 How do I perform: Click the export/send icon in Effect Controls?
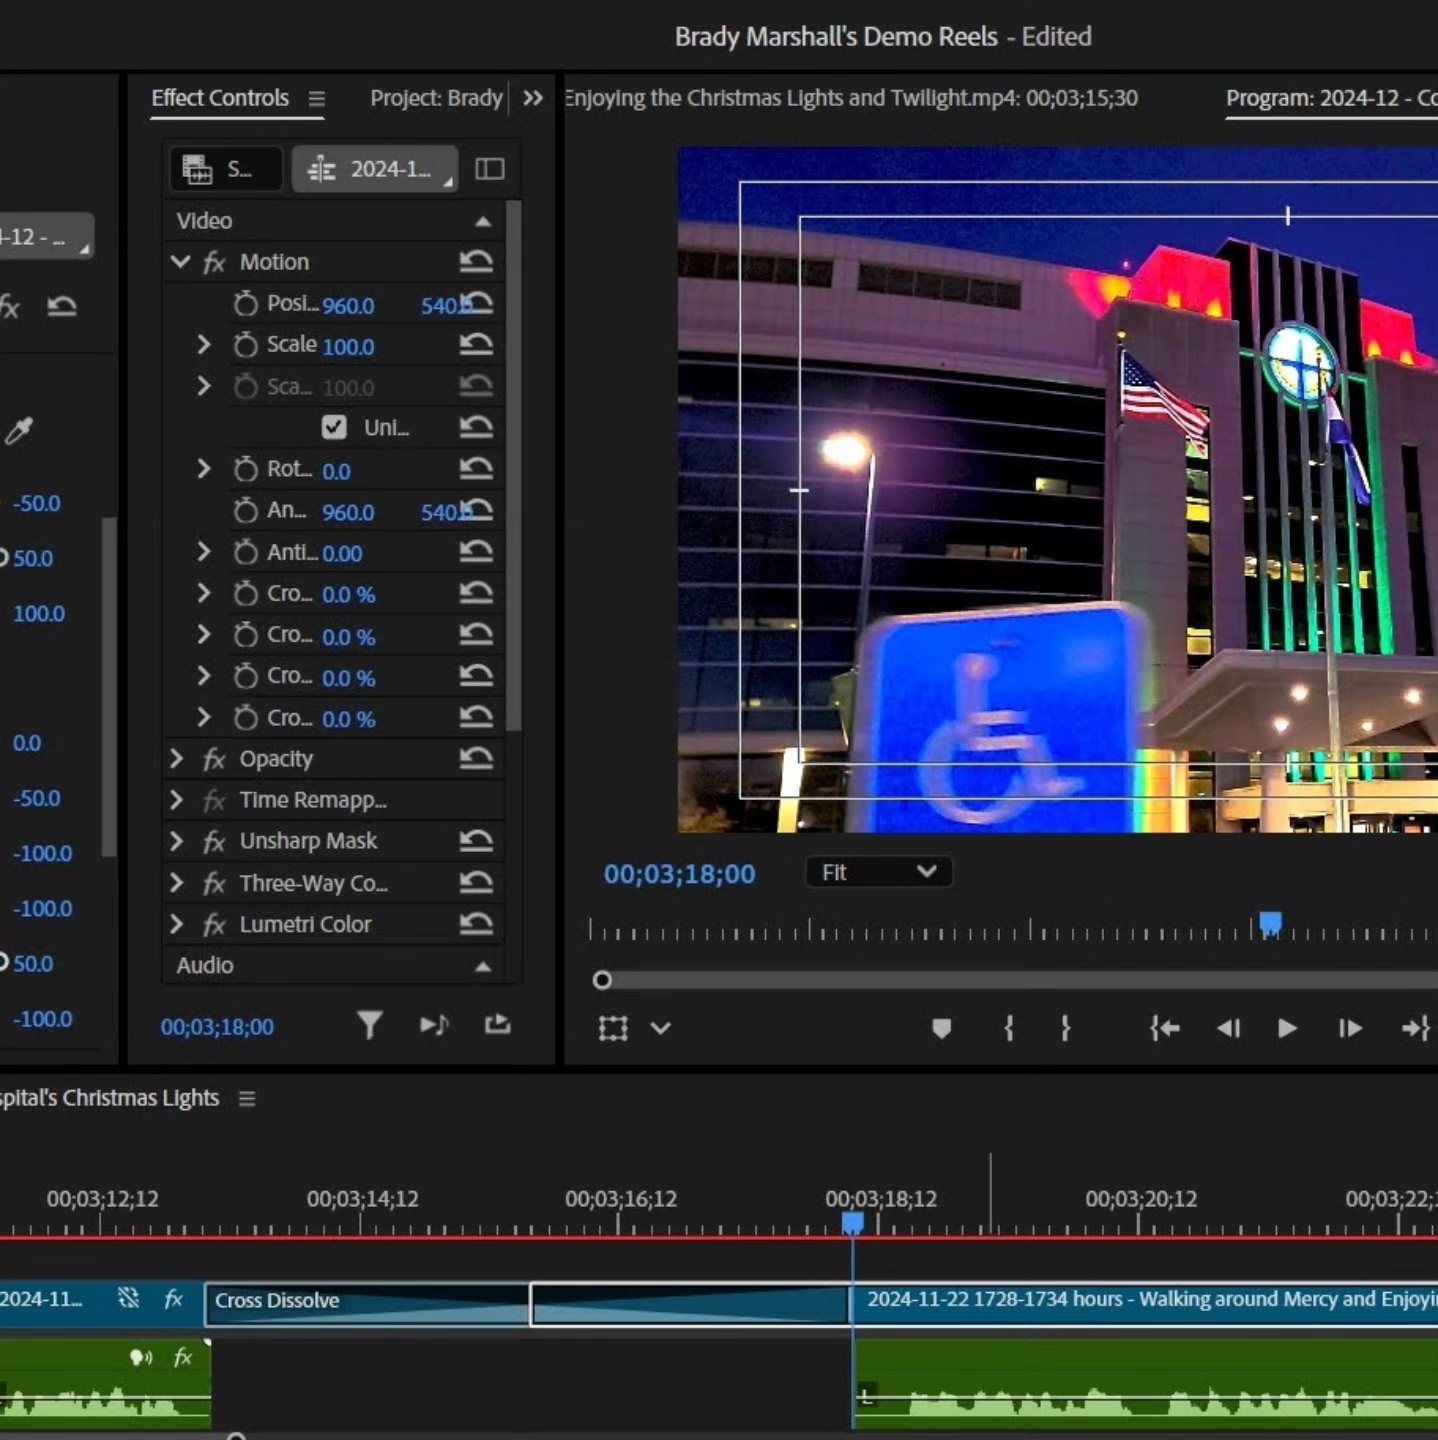[x=498, y=1024]
